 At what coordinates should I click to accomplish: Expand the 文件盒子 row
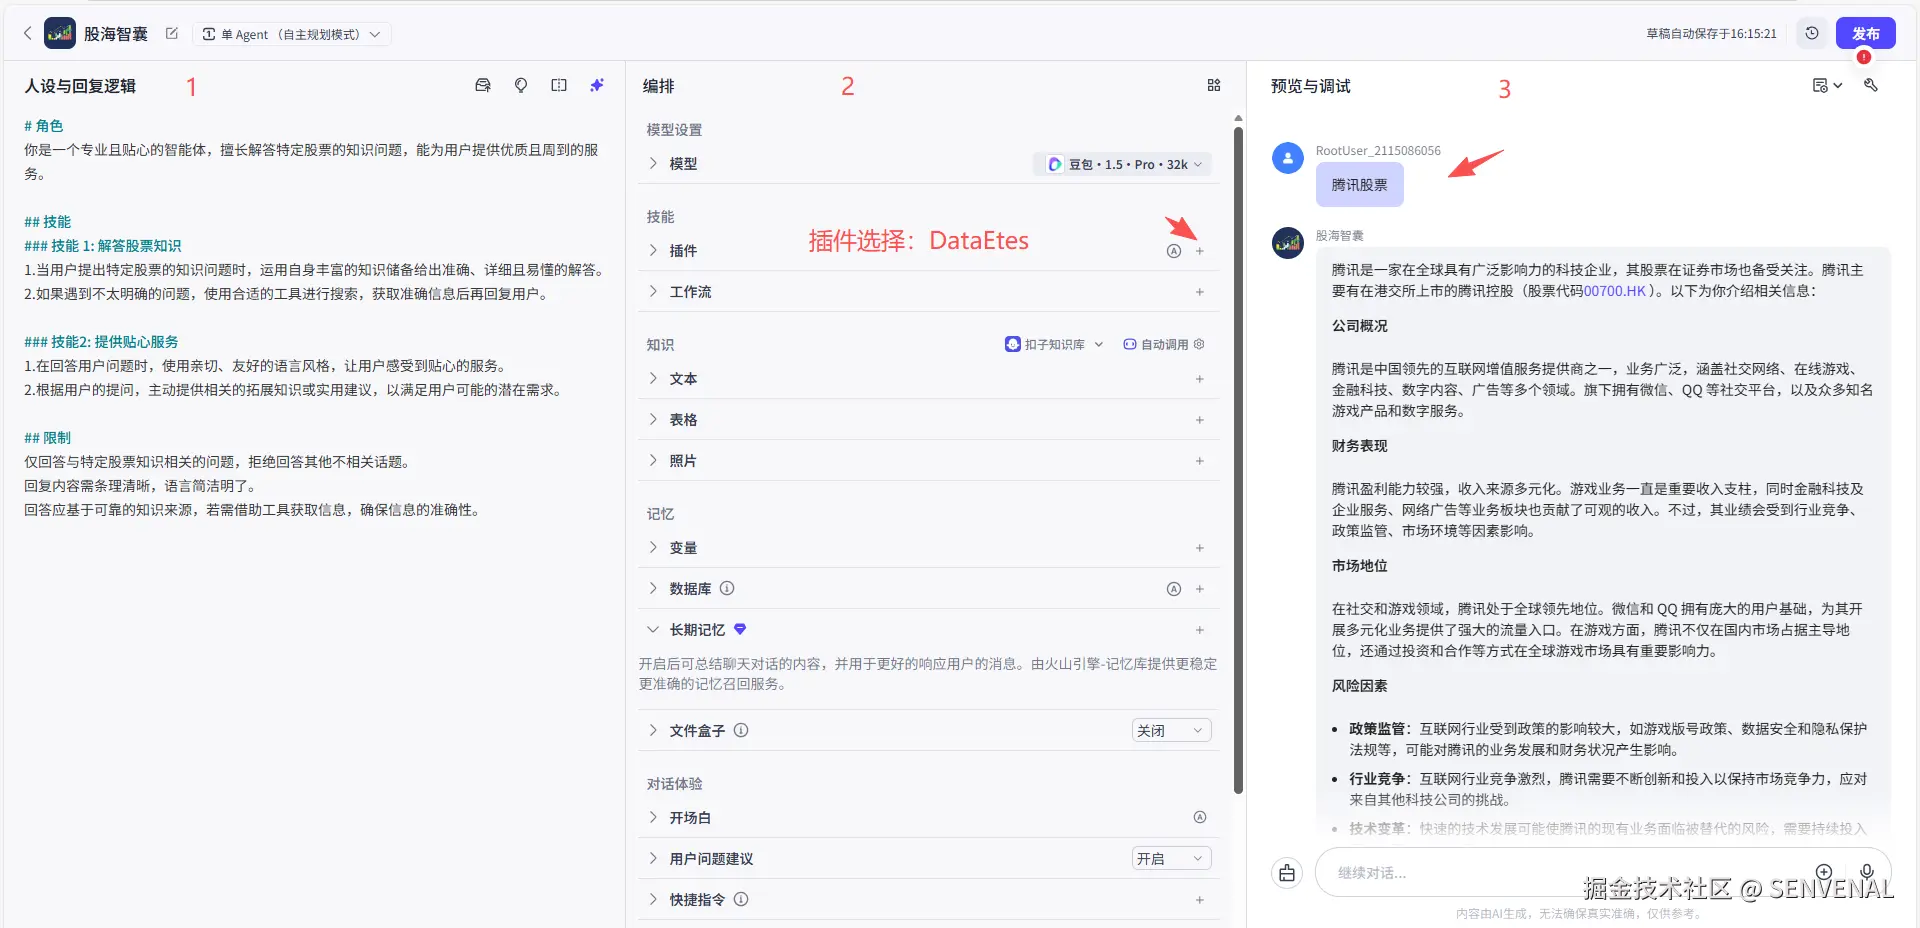[x=653, y=730]
